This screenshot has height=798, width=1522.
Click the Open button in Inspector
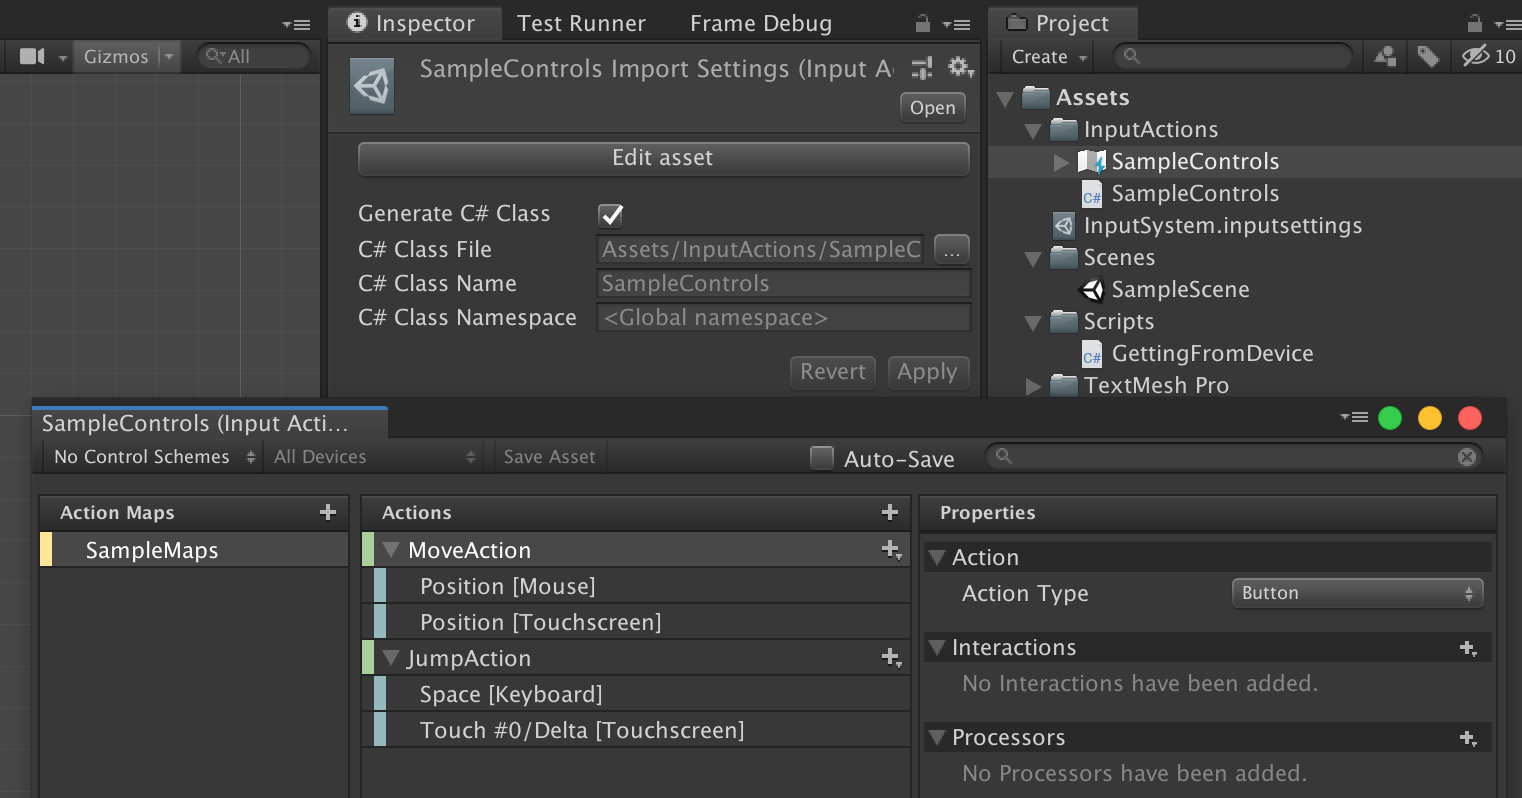pos(933,108)
